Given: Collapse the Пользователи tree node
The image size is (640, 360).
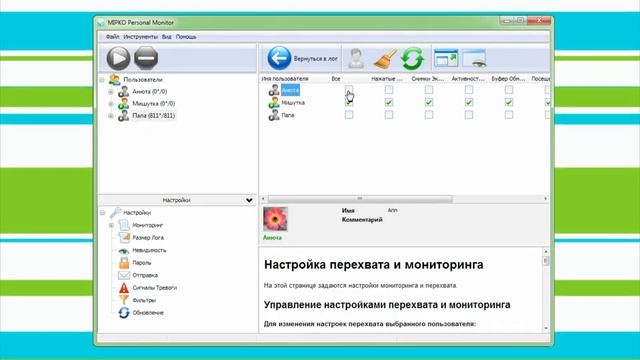Looking at the screenshot, I should [x=102, y=80].
